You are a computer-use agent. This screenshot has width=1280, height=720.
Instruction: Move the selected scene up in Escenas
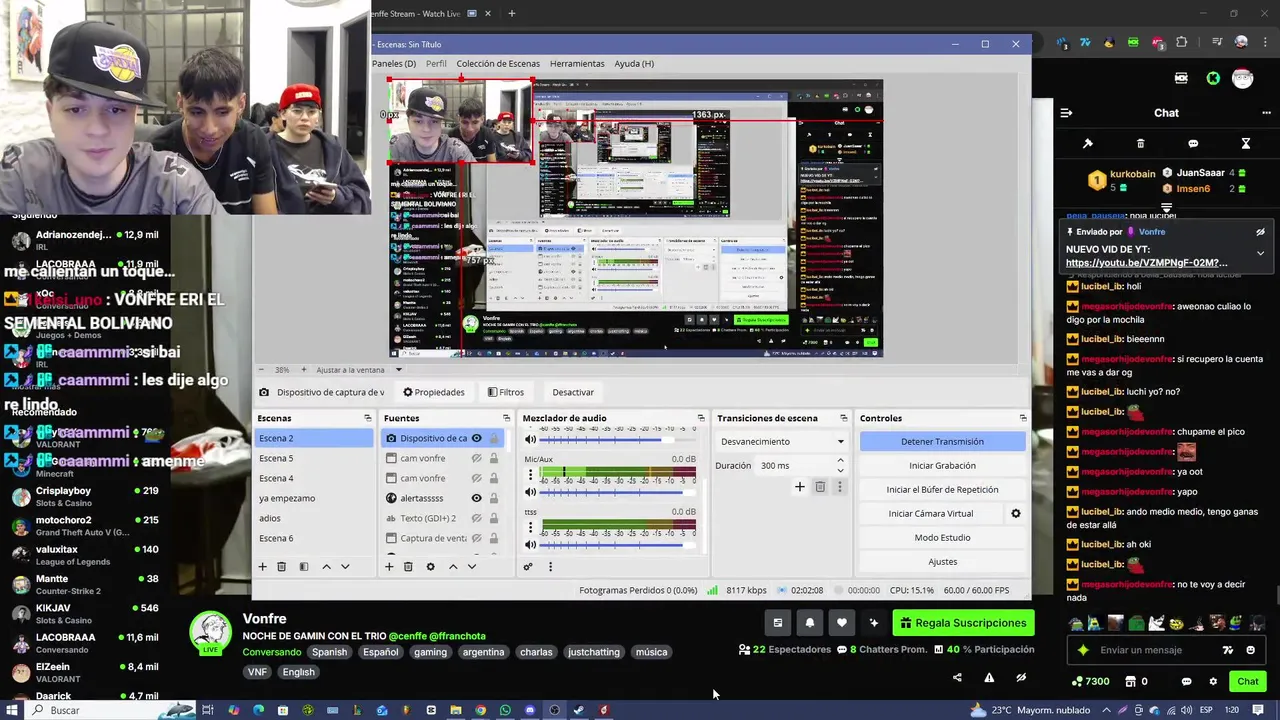[x=326, y=567]
